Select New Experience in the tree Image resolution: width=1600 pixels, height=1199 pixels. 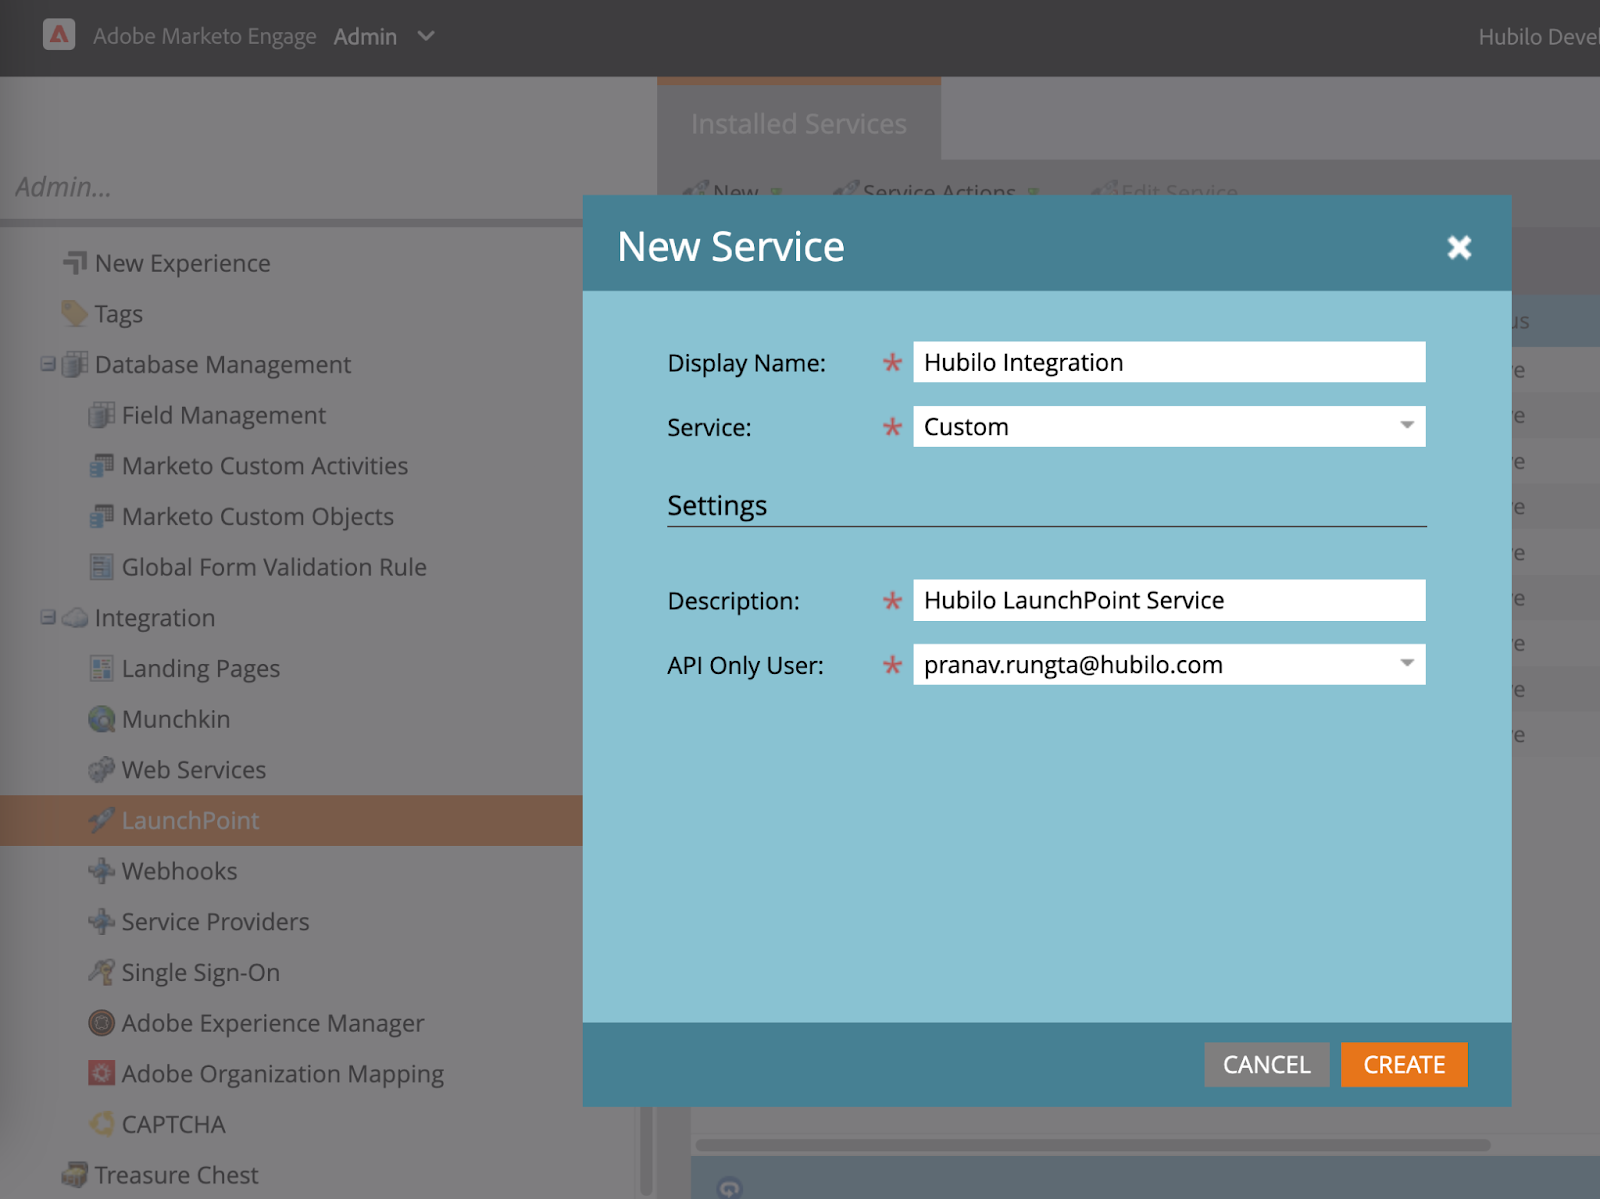tap(183, 263)
